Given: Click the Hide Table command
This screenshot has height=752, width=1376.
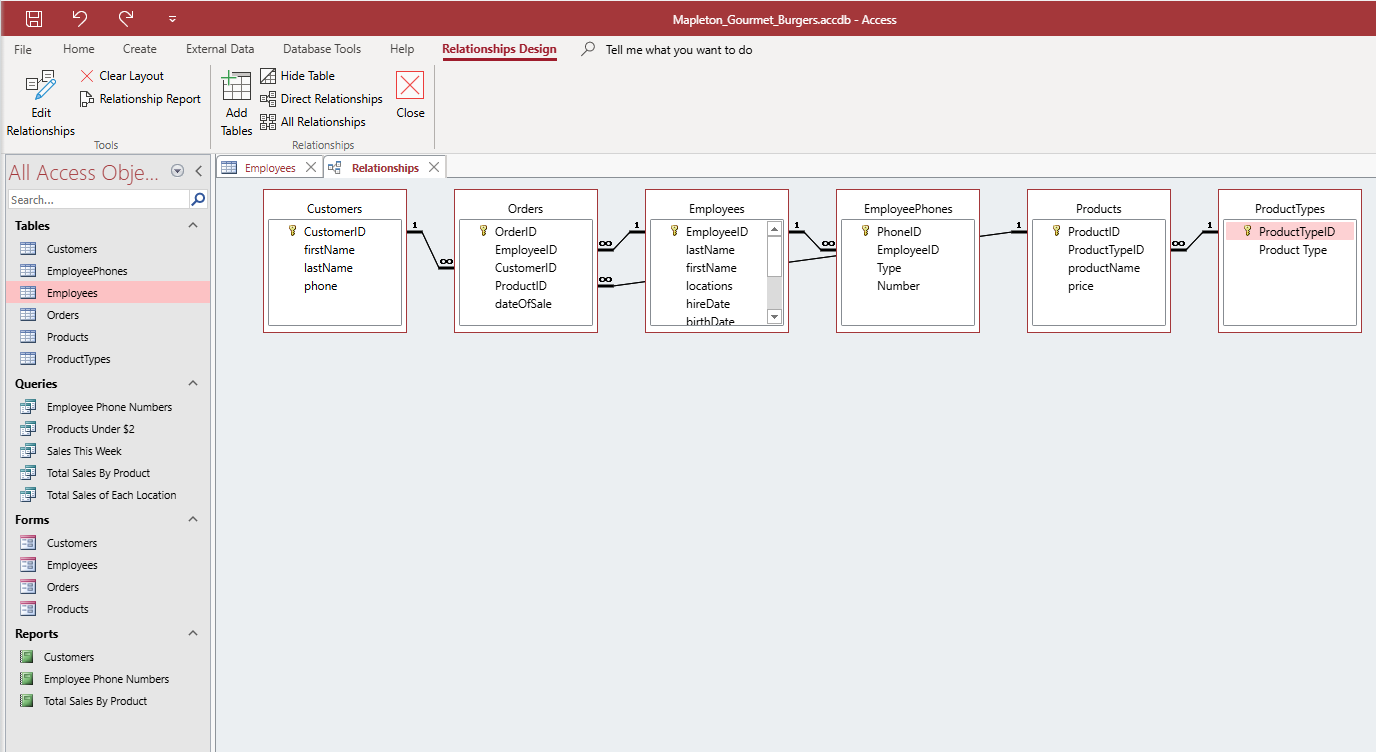Looking at the screenshot, I should pos(297,76).
